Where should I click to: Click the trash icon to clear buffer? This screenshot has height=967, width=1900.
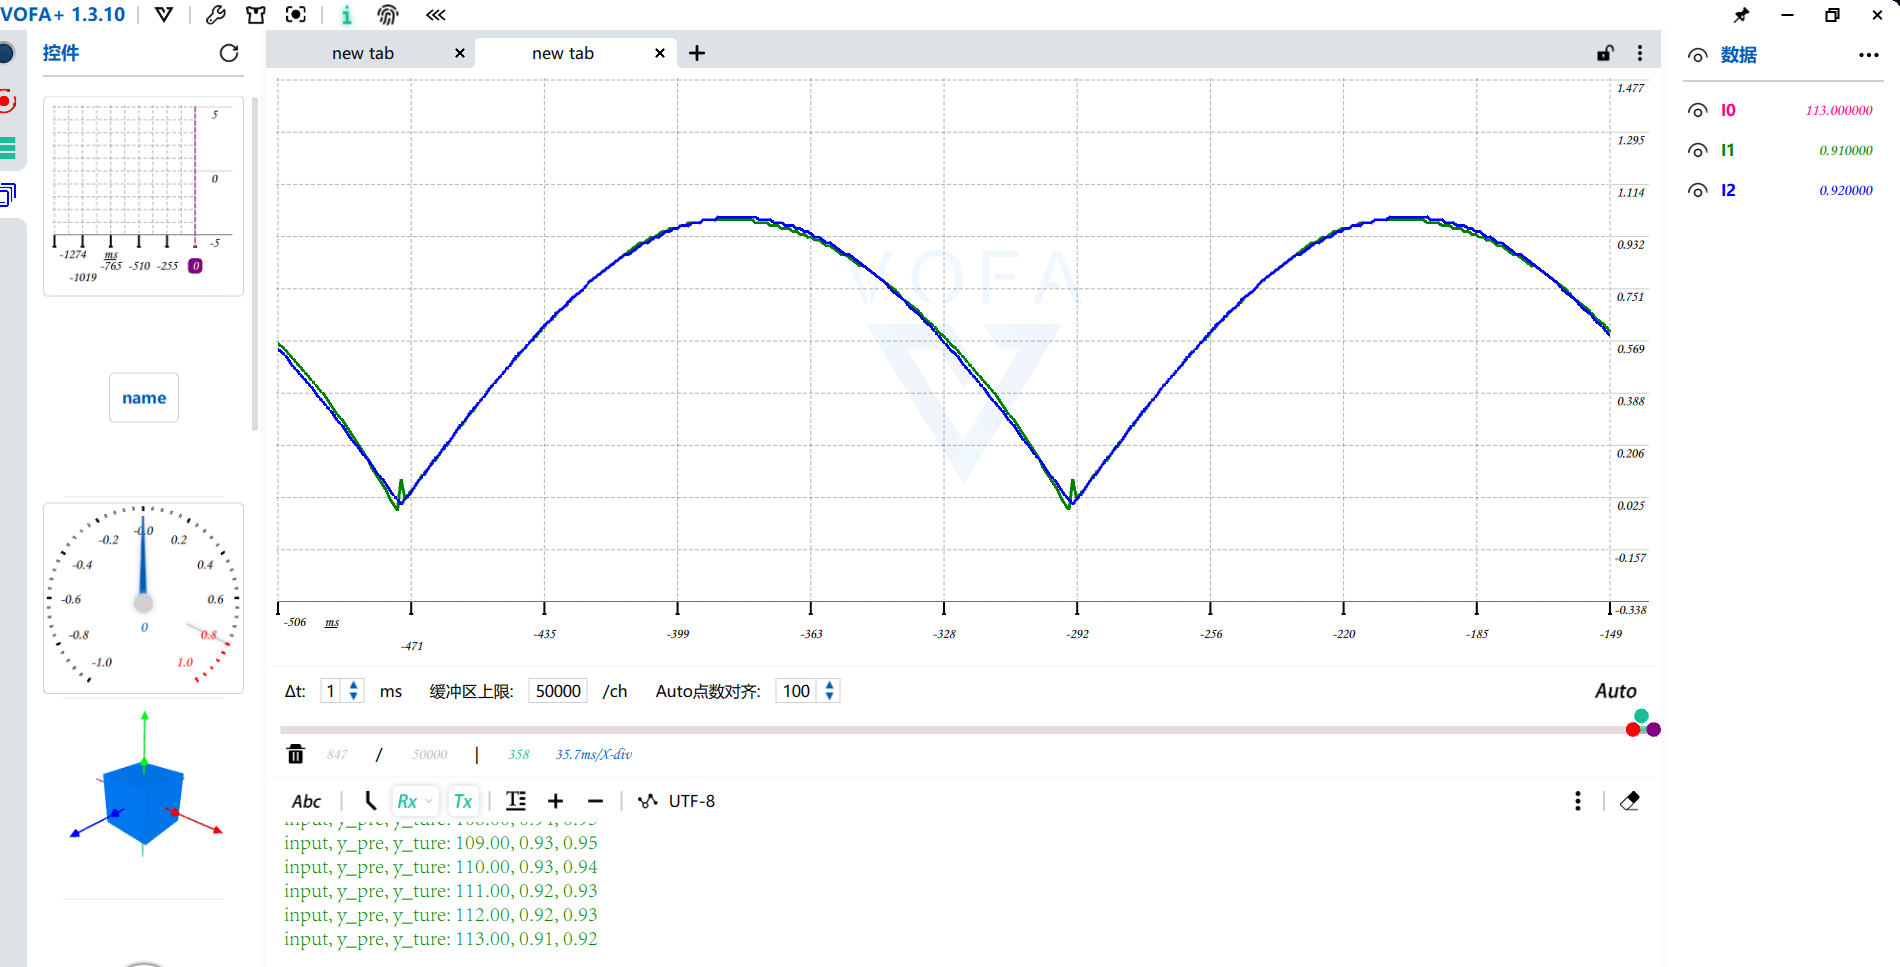click(296, 754)
